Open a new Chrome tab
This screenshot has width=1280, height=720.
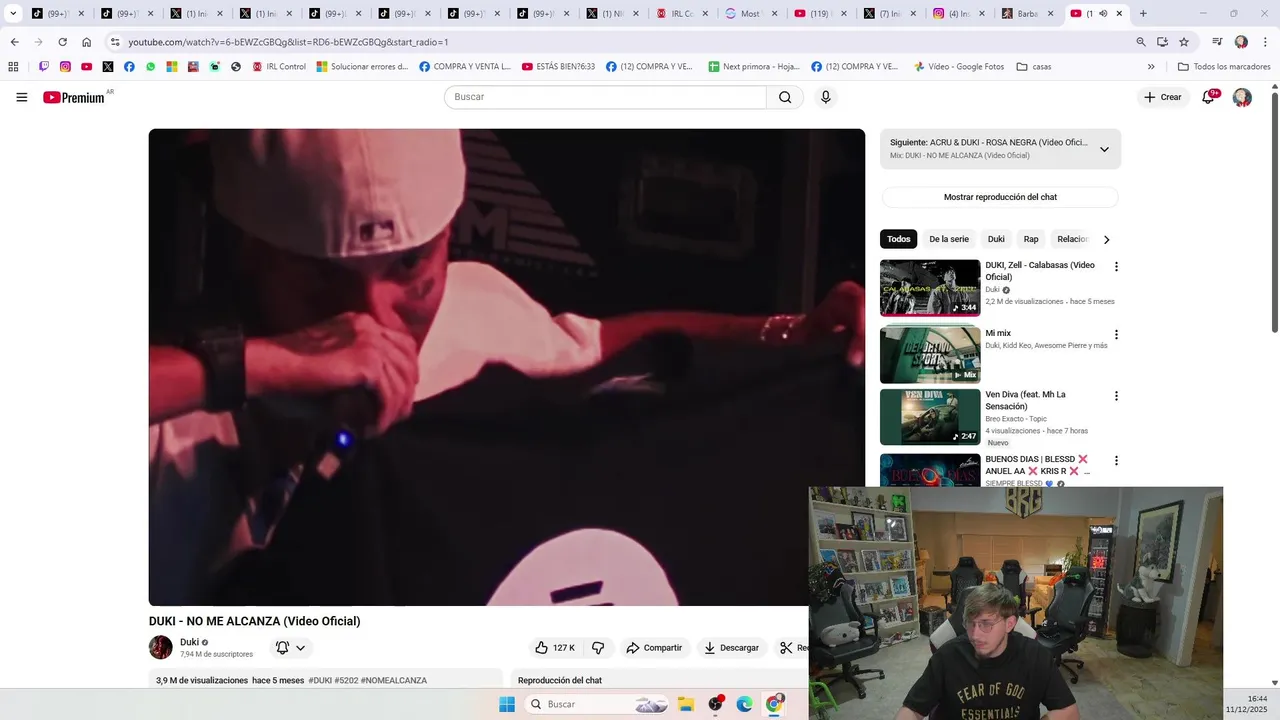click(x=1143, y=14)
